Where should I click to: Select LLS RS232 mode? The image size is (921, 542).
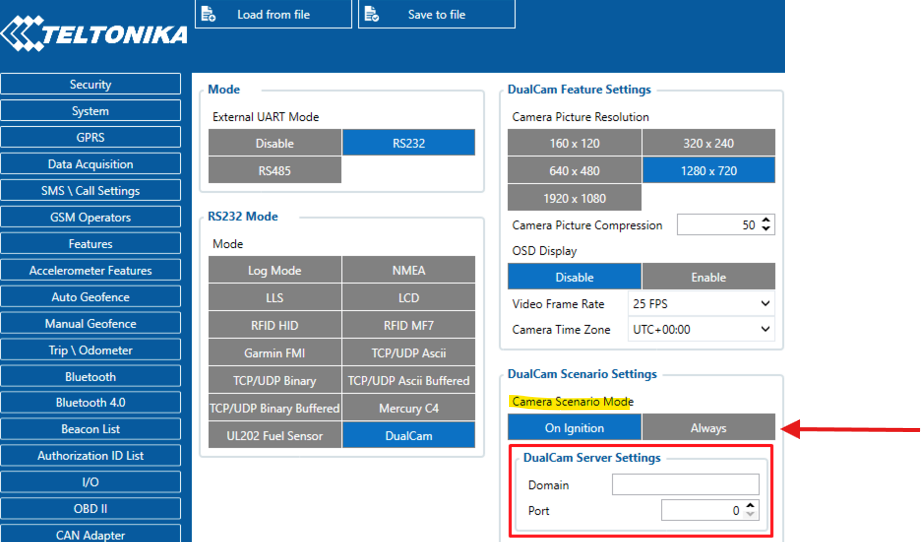274,298
